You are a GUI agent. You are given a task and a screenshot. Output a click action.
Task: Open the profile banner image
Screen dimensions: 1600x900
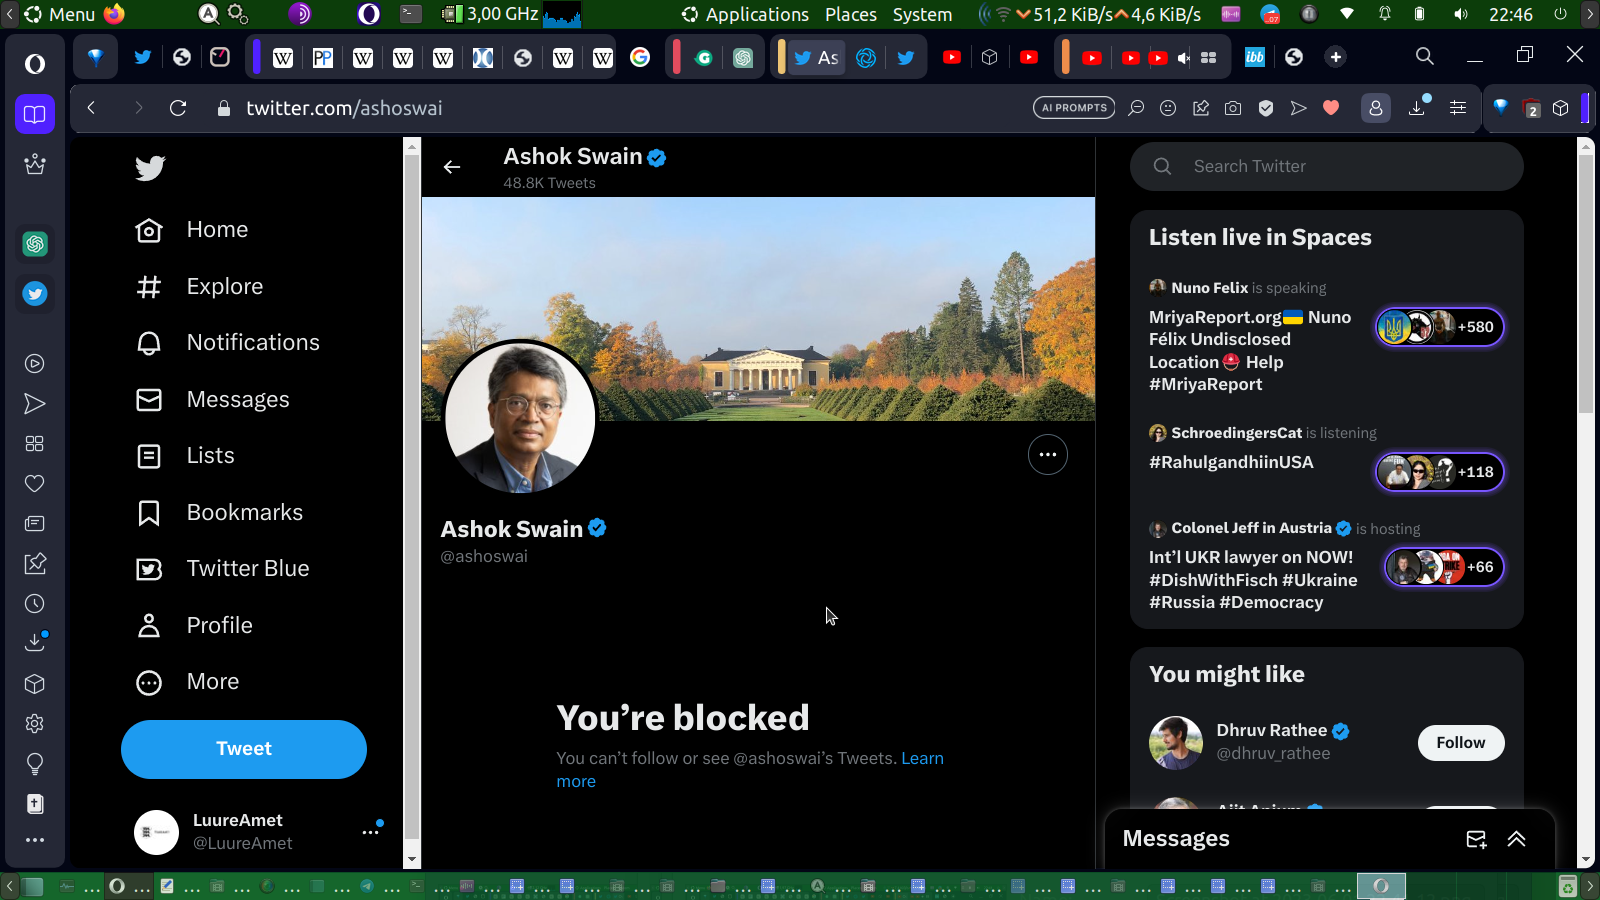pyautogui.click(x=758, y=309)
